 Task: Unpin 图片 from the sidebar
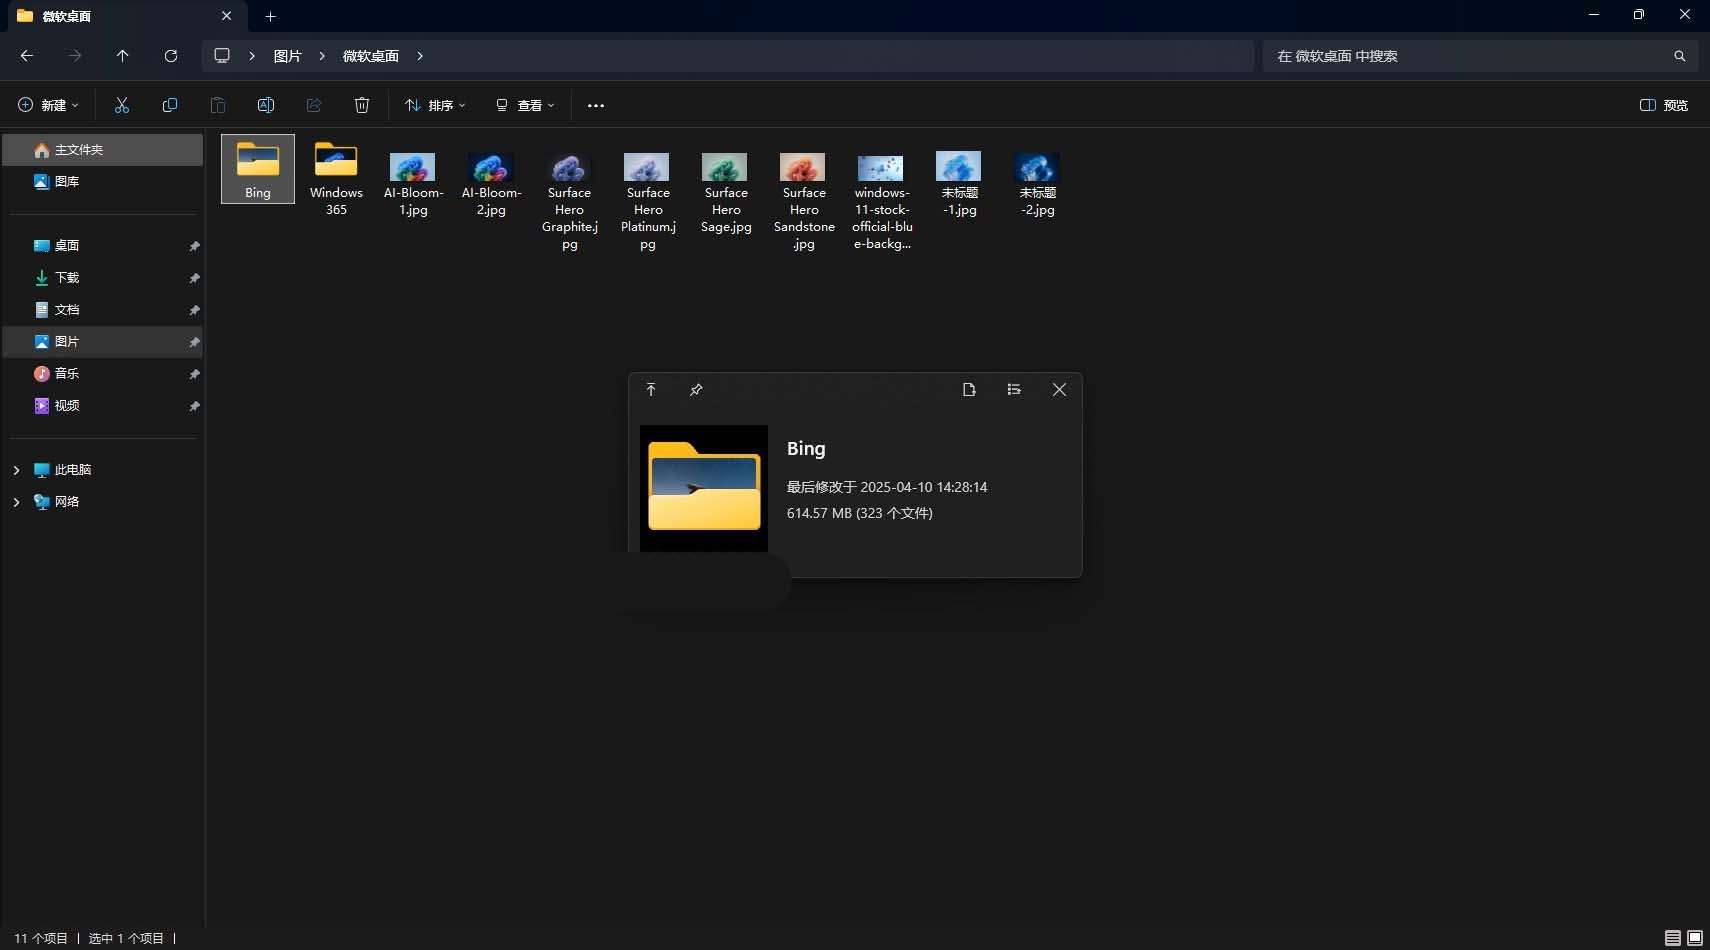tap(194, 342)
